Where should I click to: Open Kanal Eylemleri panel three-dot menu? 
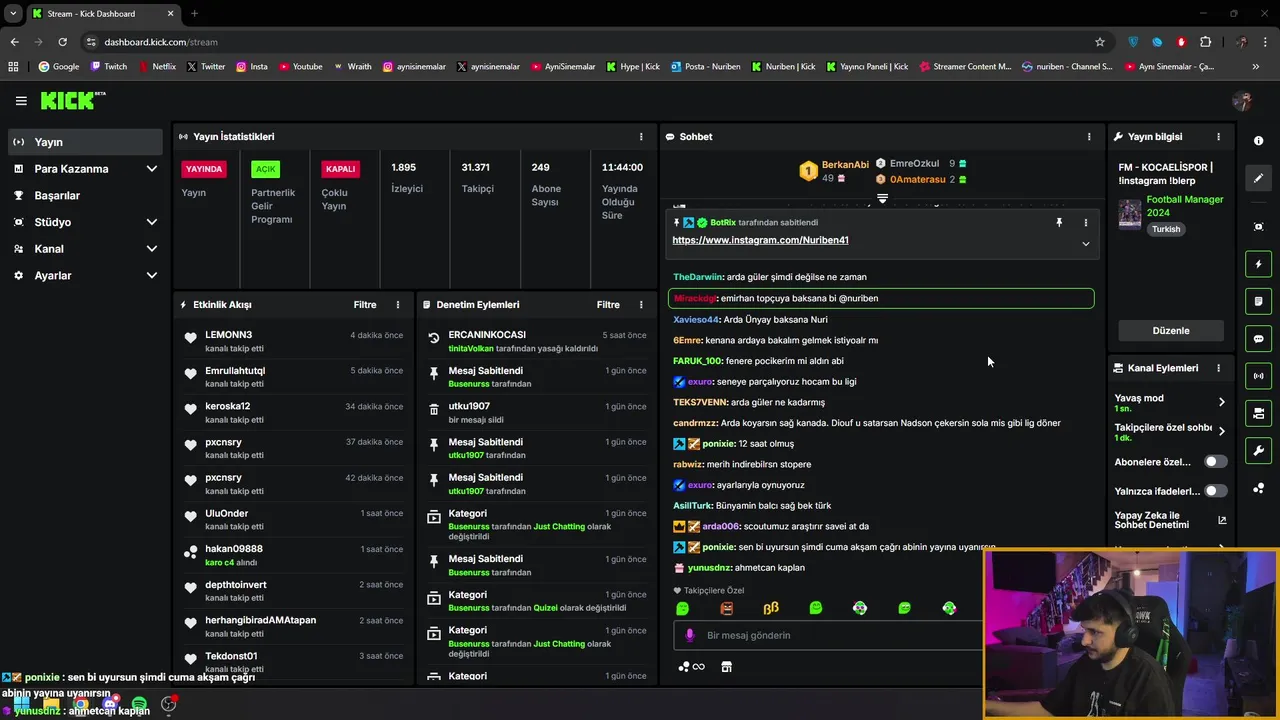tap(1218, 368)
